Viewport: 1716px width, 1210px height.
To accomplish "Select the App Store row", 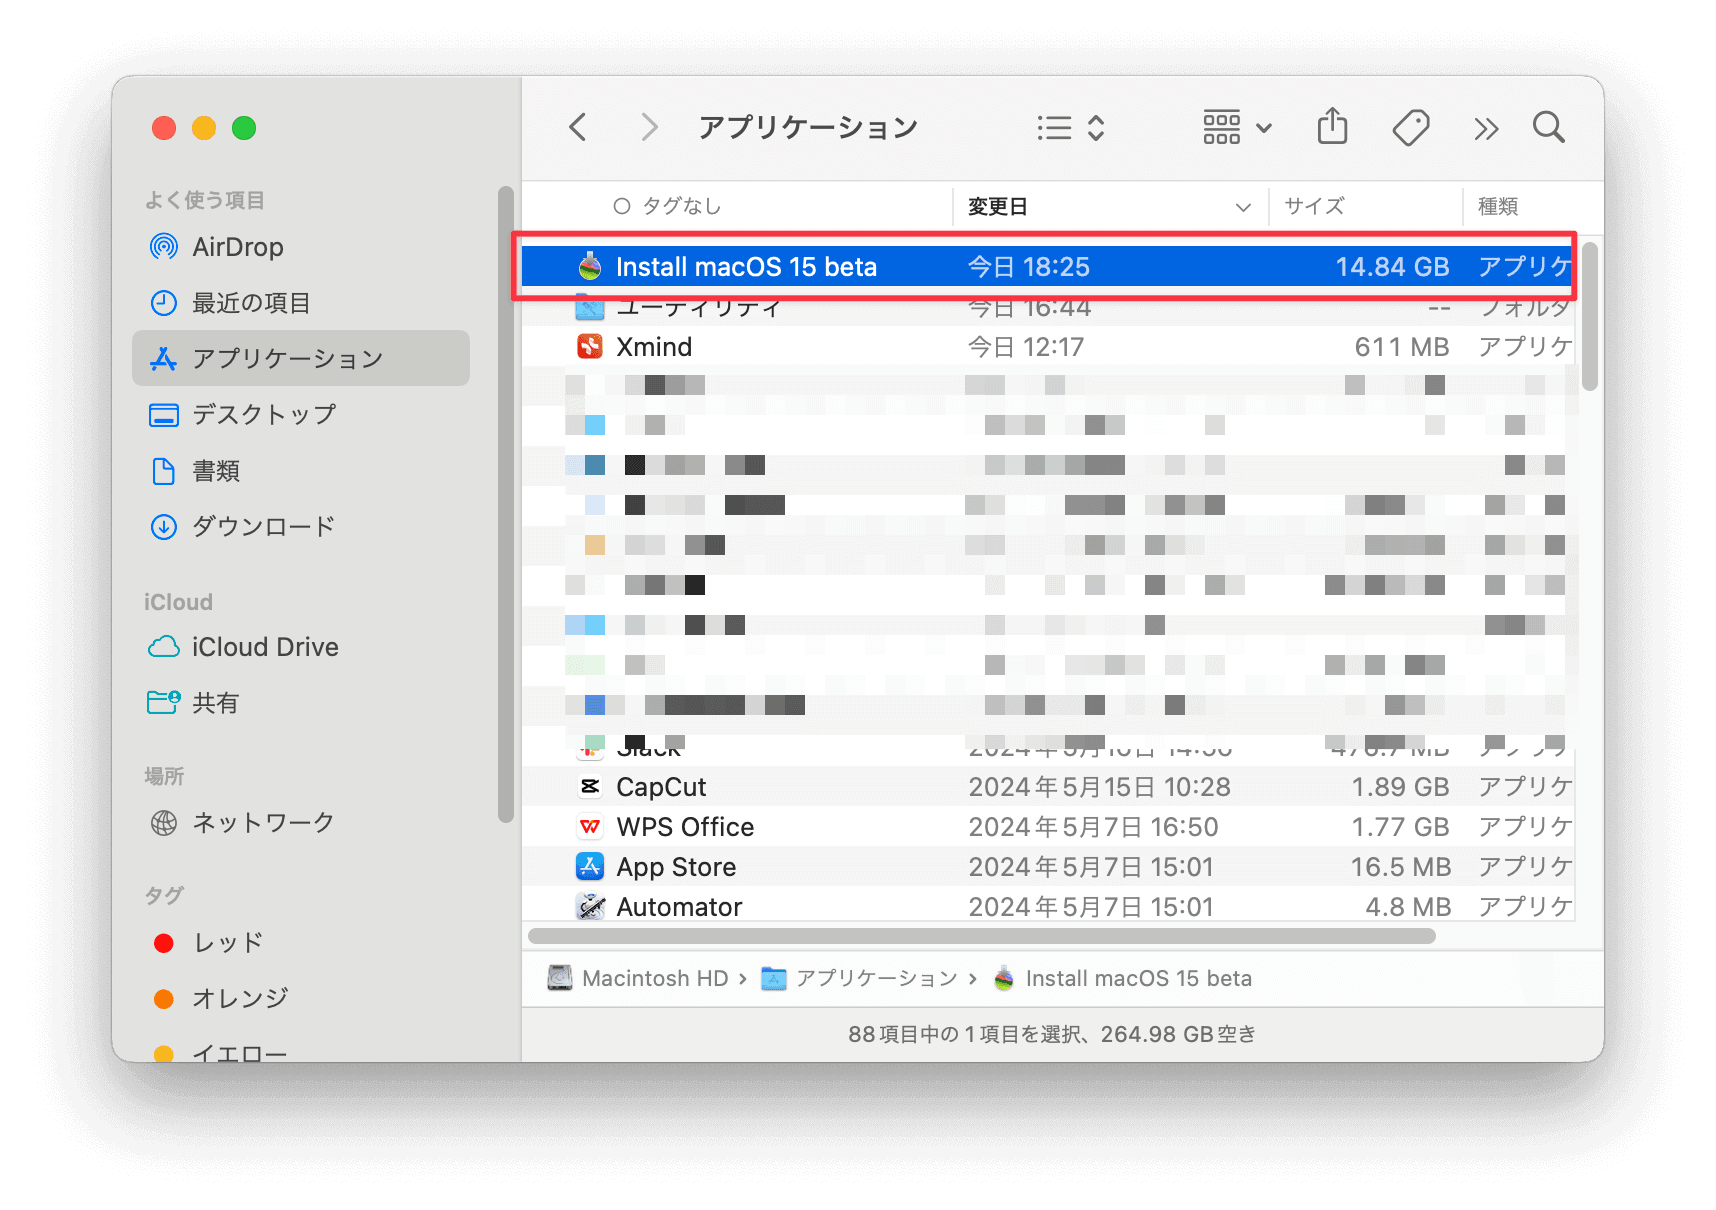I will point(1047,867).
